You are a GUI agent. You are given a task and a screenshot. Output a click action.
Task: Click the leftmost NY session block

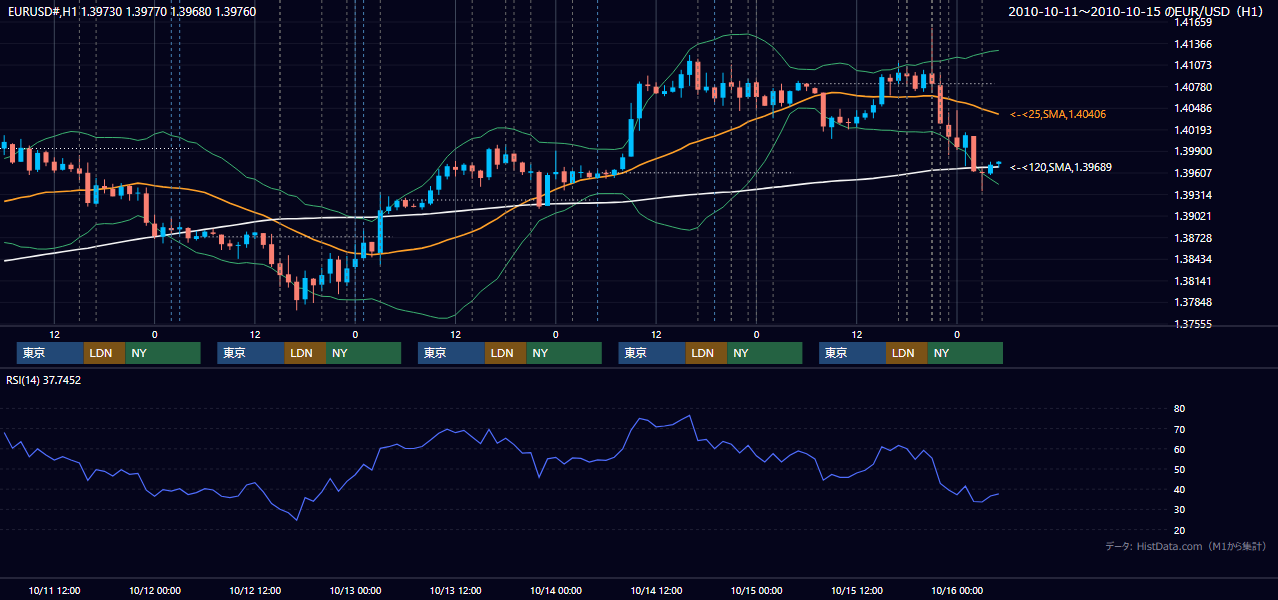point(163,353)
